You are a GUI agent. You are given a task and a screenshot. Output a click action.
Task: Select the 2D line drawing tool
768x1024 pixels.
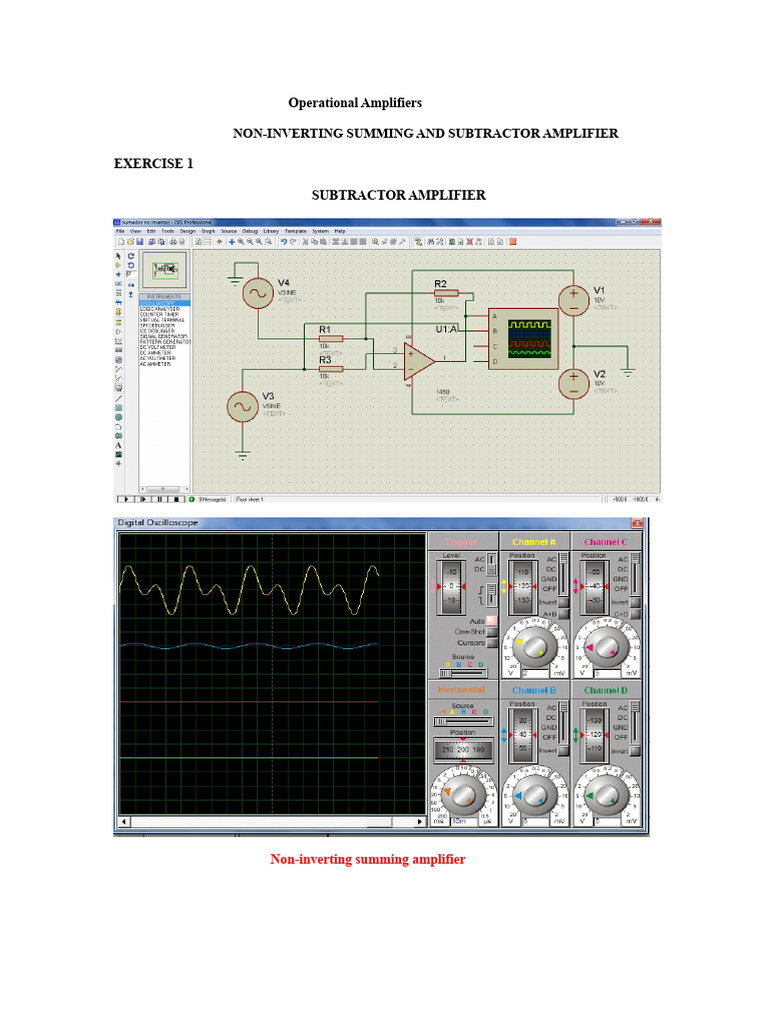pos(119,398)
